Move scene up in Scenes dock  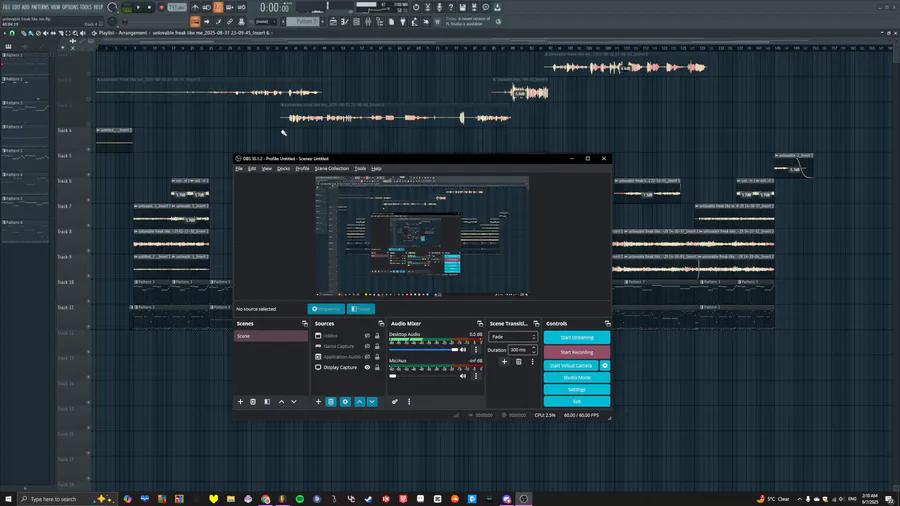coord(281,402)
